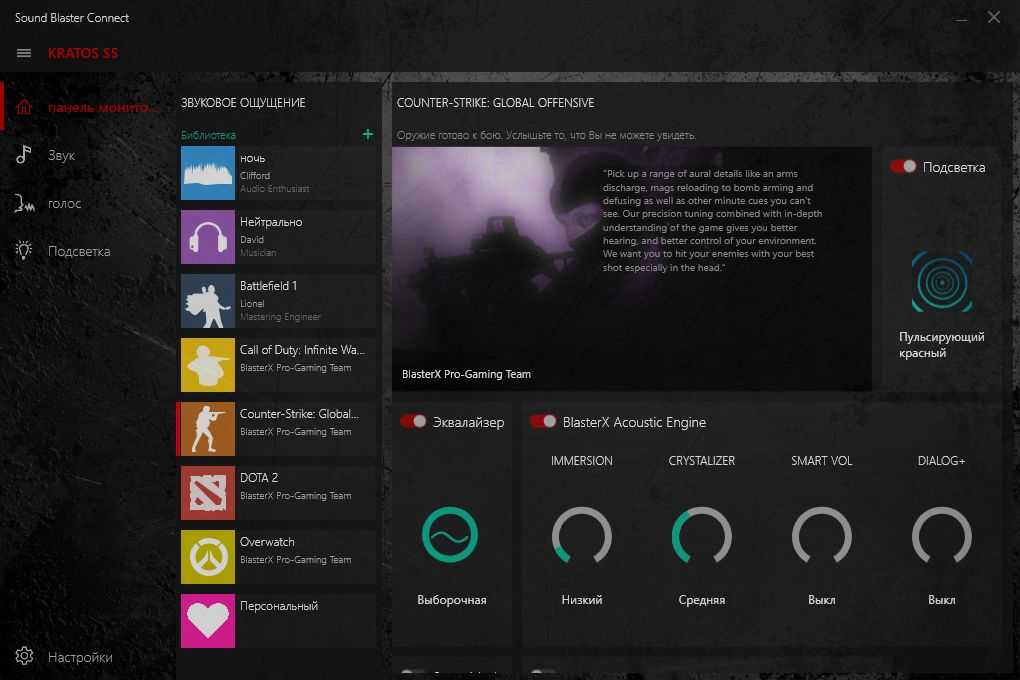
Task: Adjust the IMMERSION dial
Action: point(582,537)
